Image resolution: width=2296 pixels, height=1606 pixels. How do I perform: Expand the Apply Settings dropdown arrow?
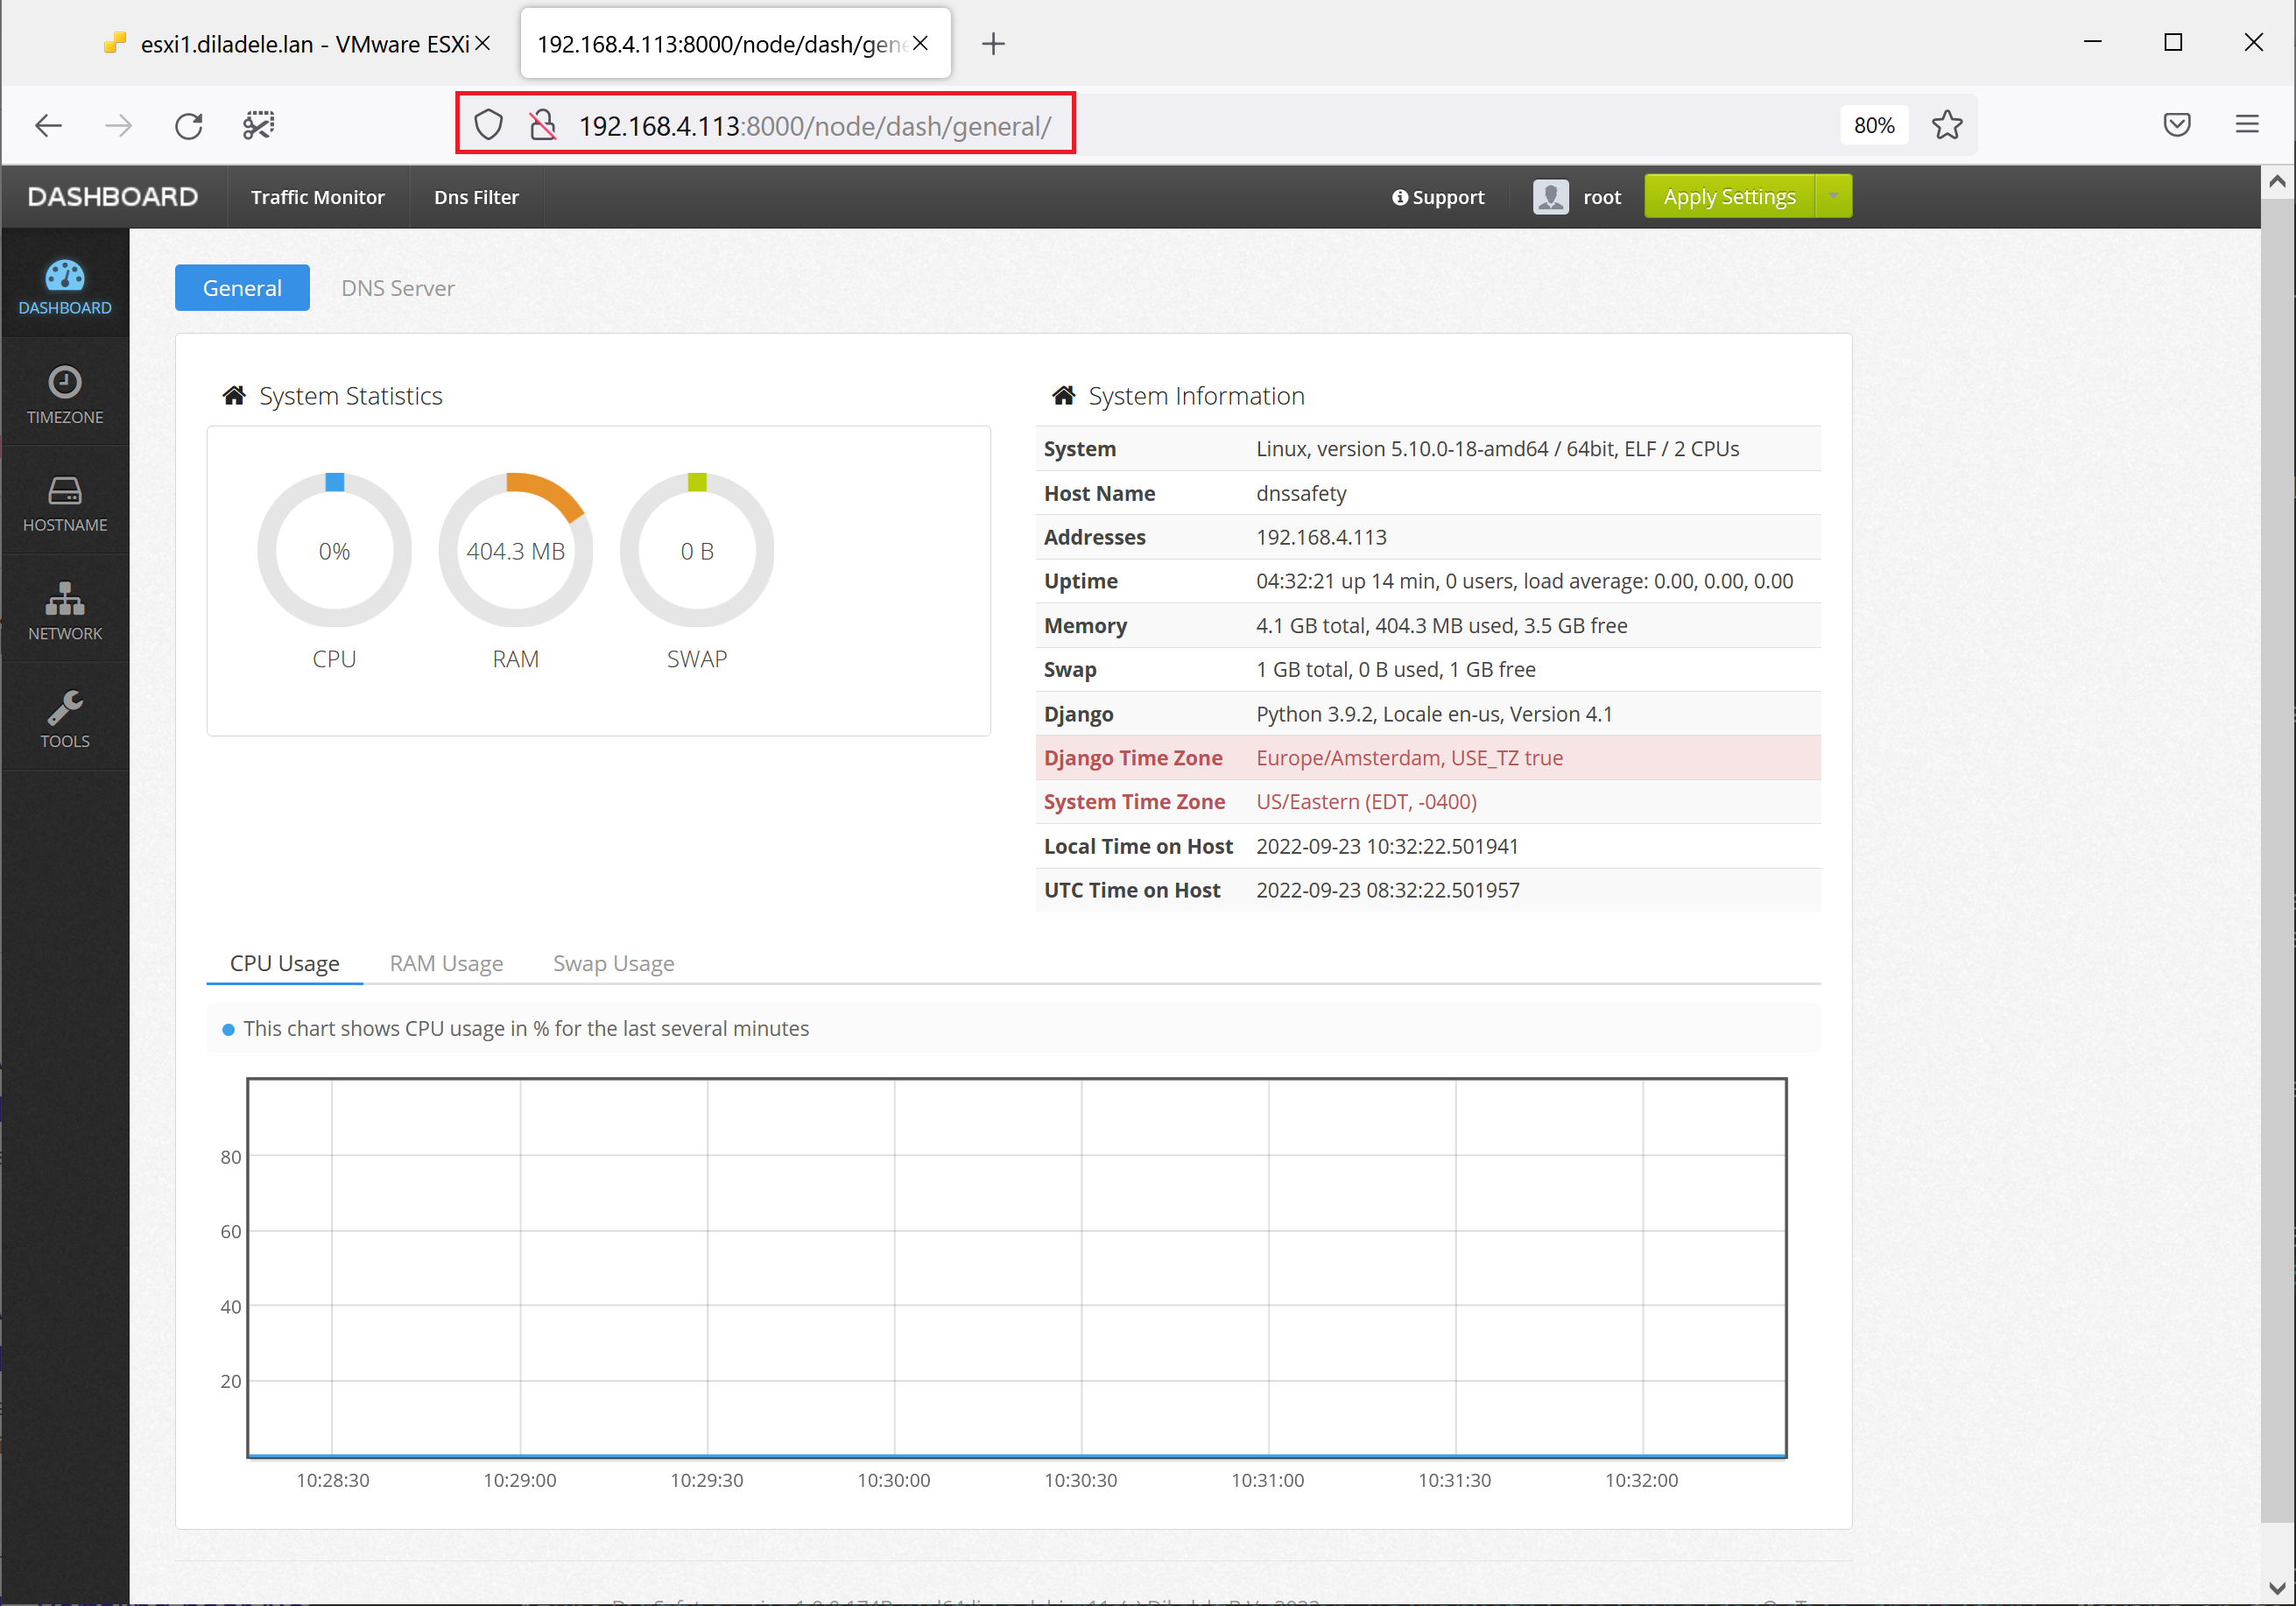pyautogui.click(x=1833, y=196)
